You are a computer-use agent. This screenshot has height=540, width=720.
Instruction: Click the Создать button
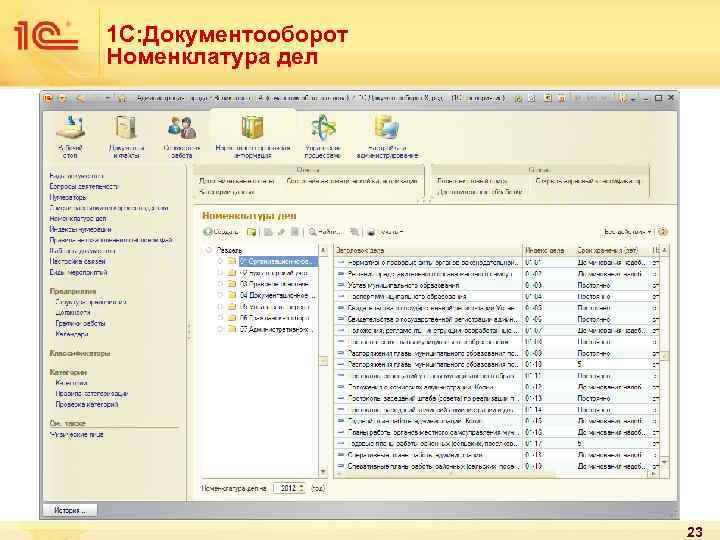pos(221,232)
